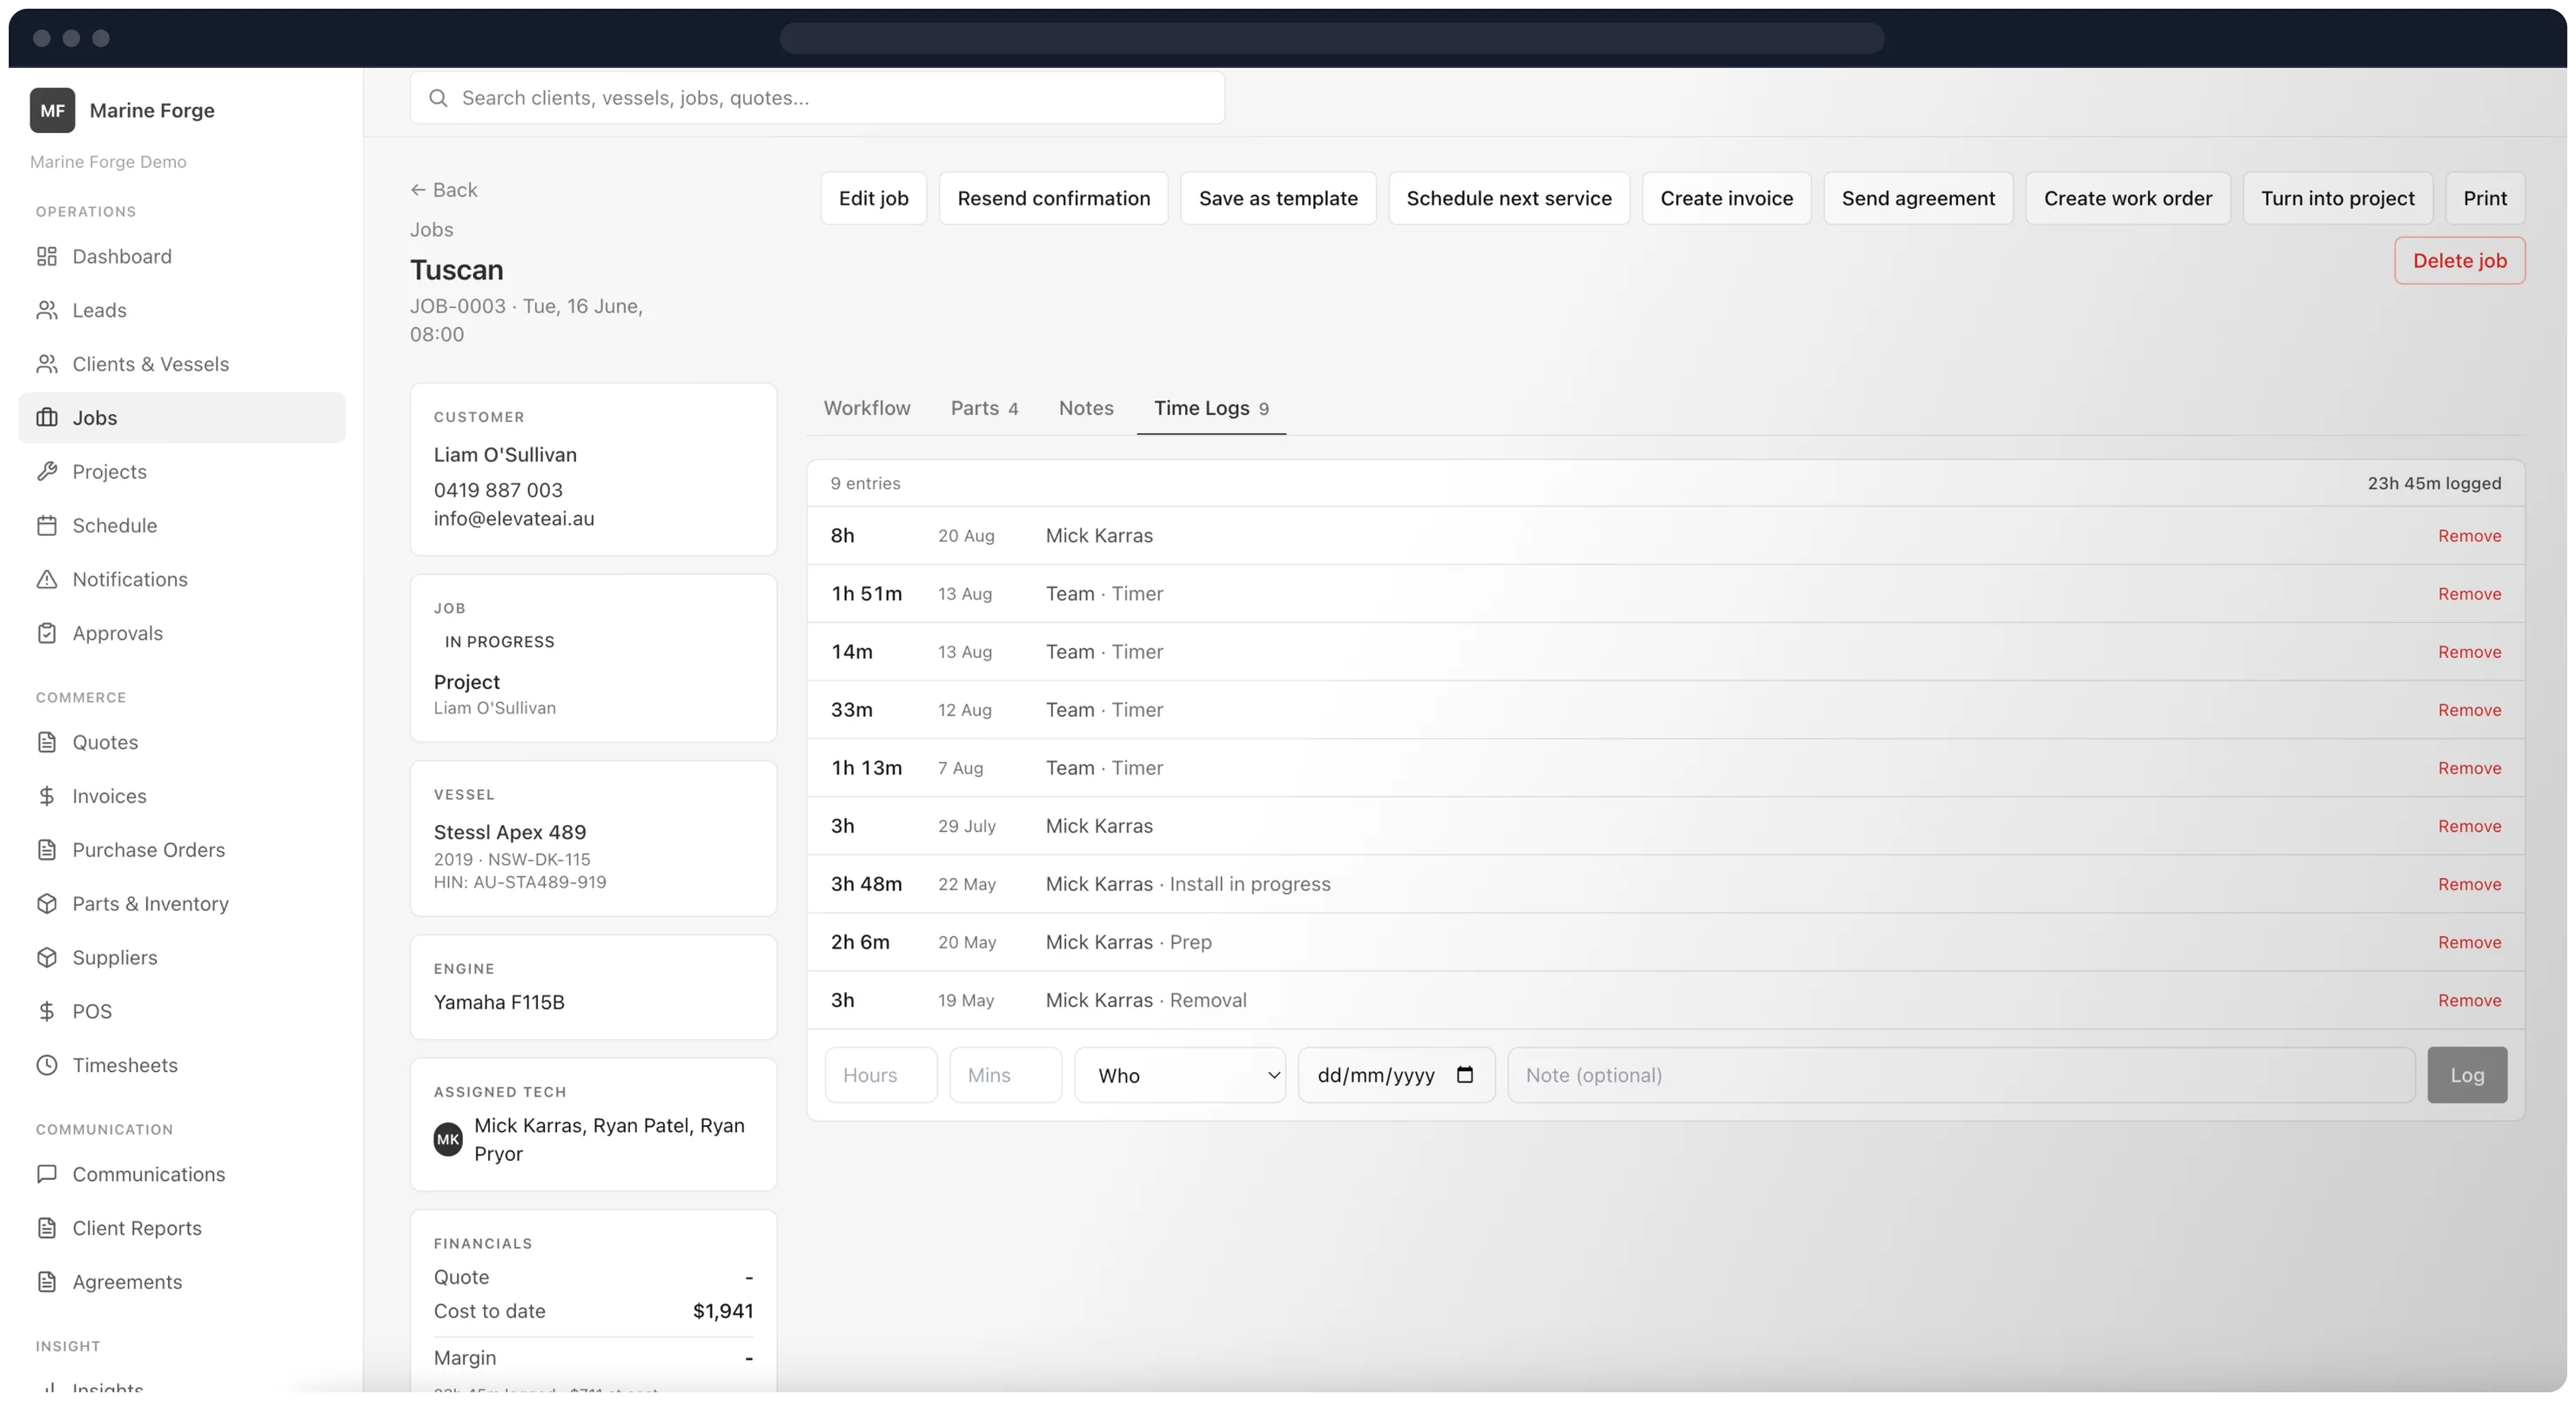Screen dimensions: 2576x1401
Task: Click the Note (optional) field
Action: pyautogui.click(x=1961, y=1075)
